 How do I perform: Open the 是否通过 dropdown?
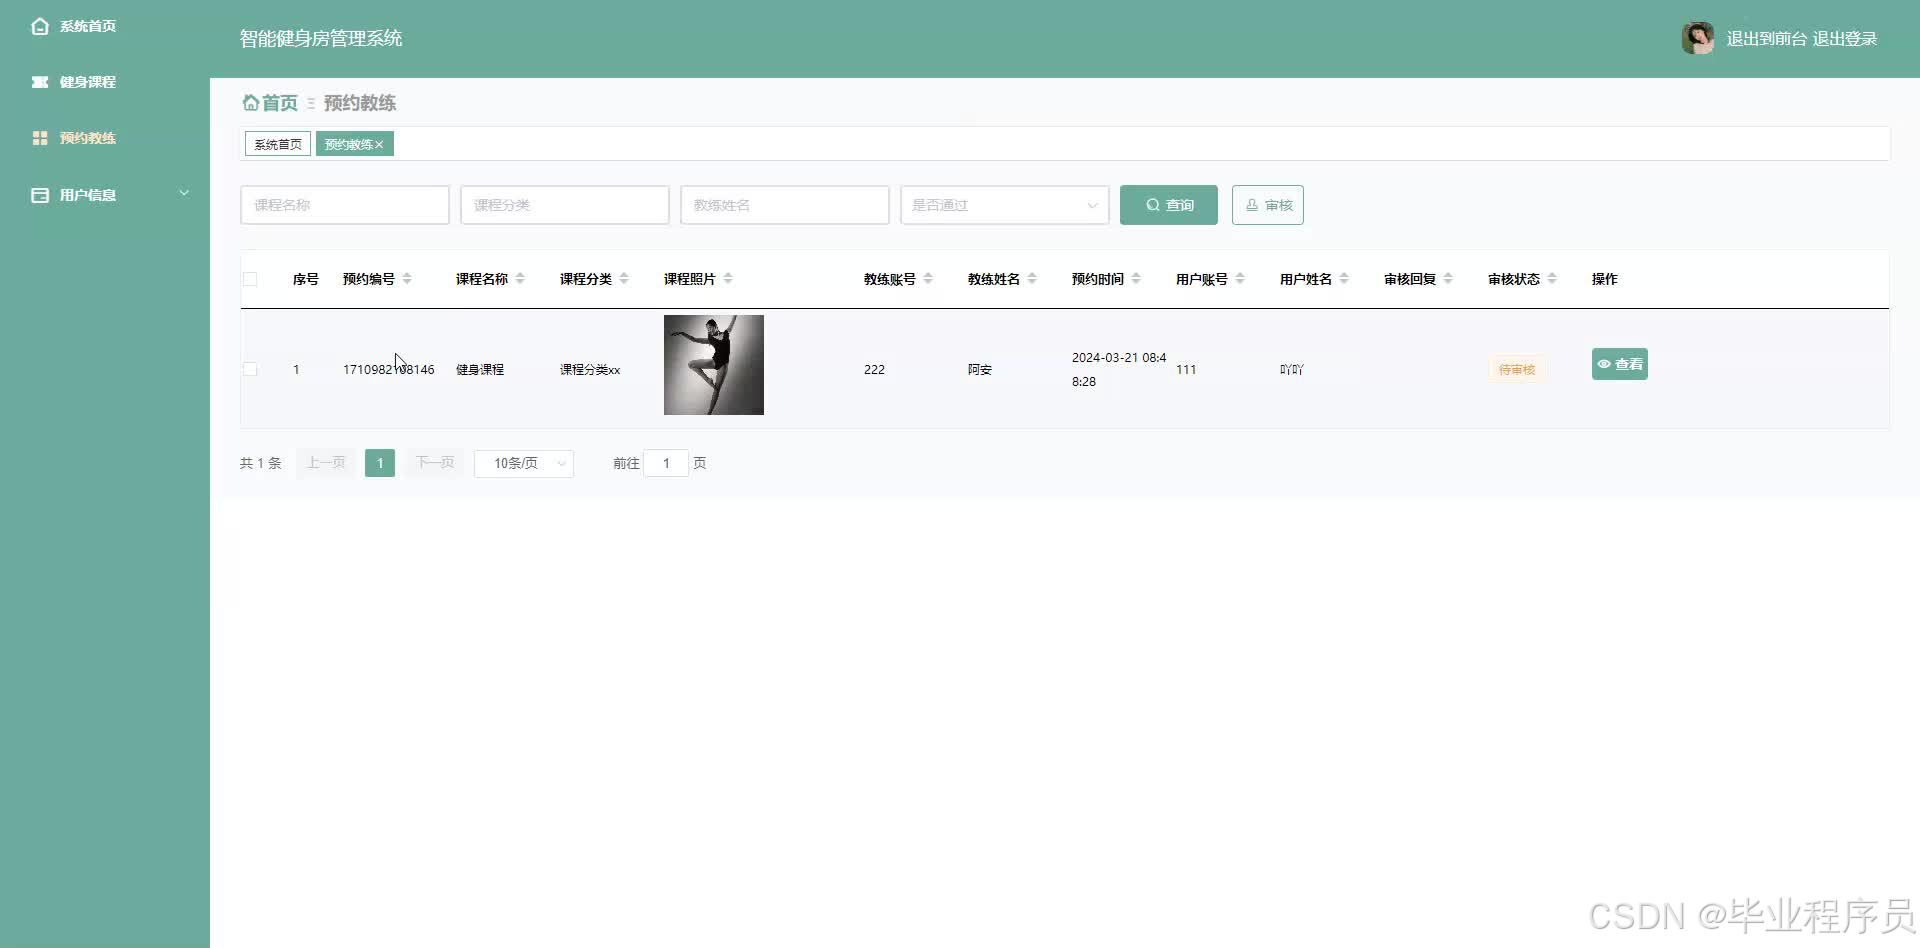1005,205
